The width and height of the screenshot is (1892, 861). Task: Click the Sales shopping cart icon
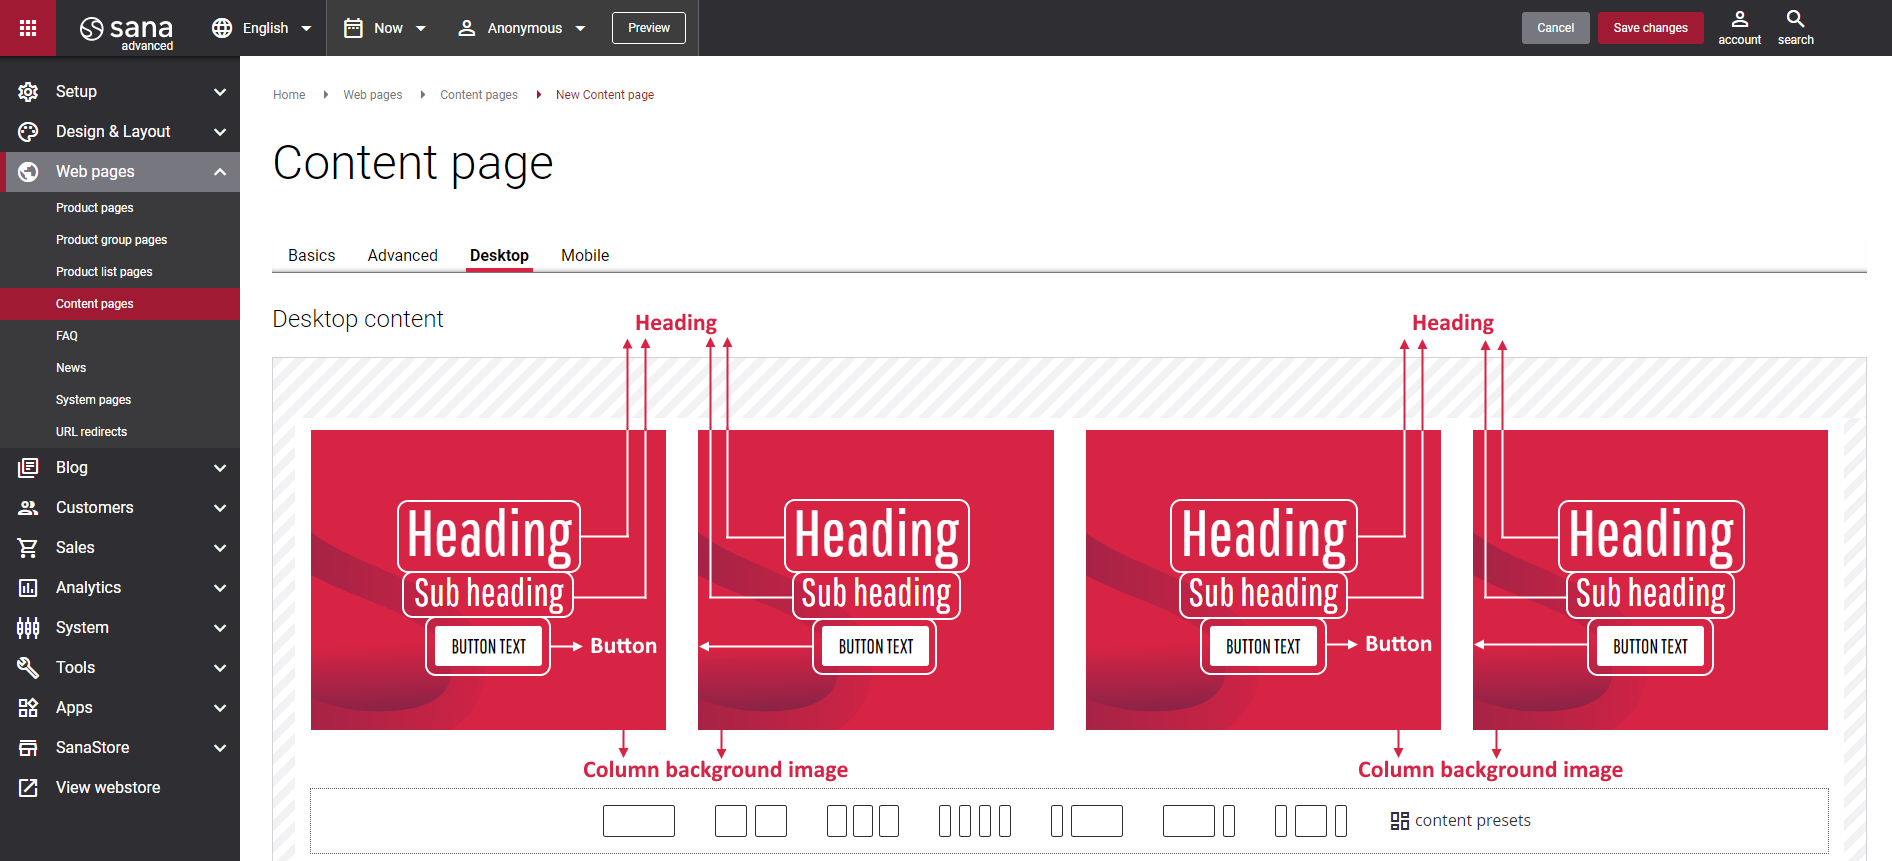tap(28, 548)
